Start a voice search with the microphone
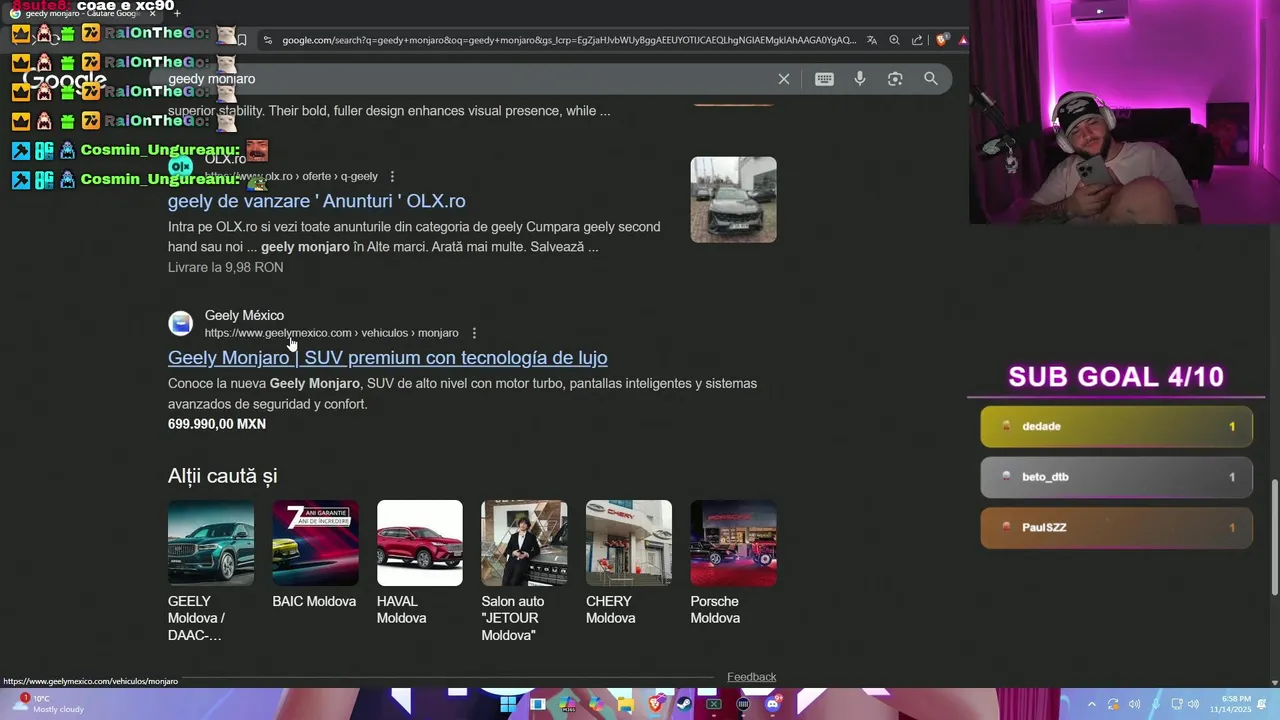The height and width of the screenshot is (720, 1280). point(860,79)
